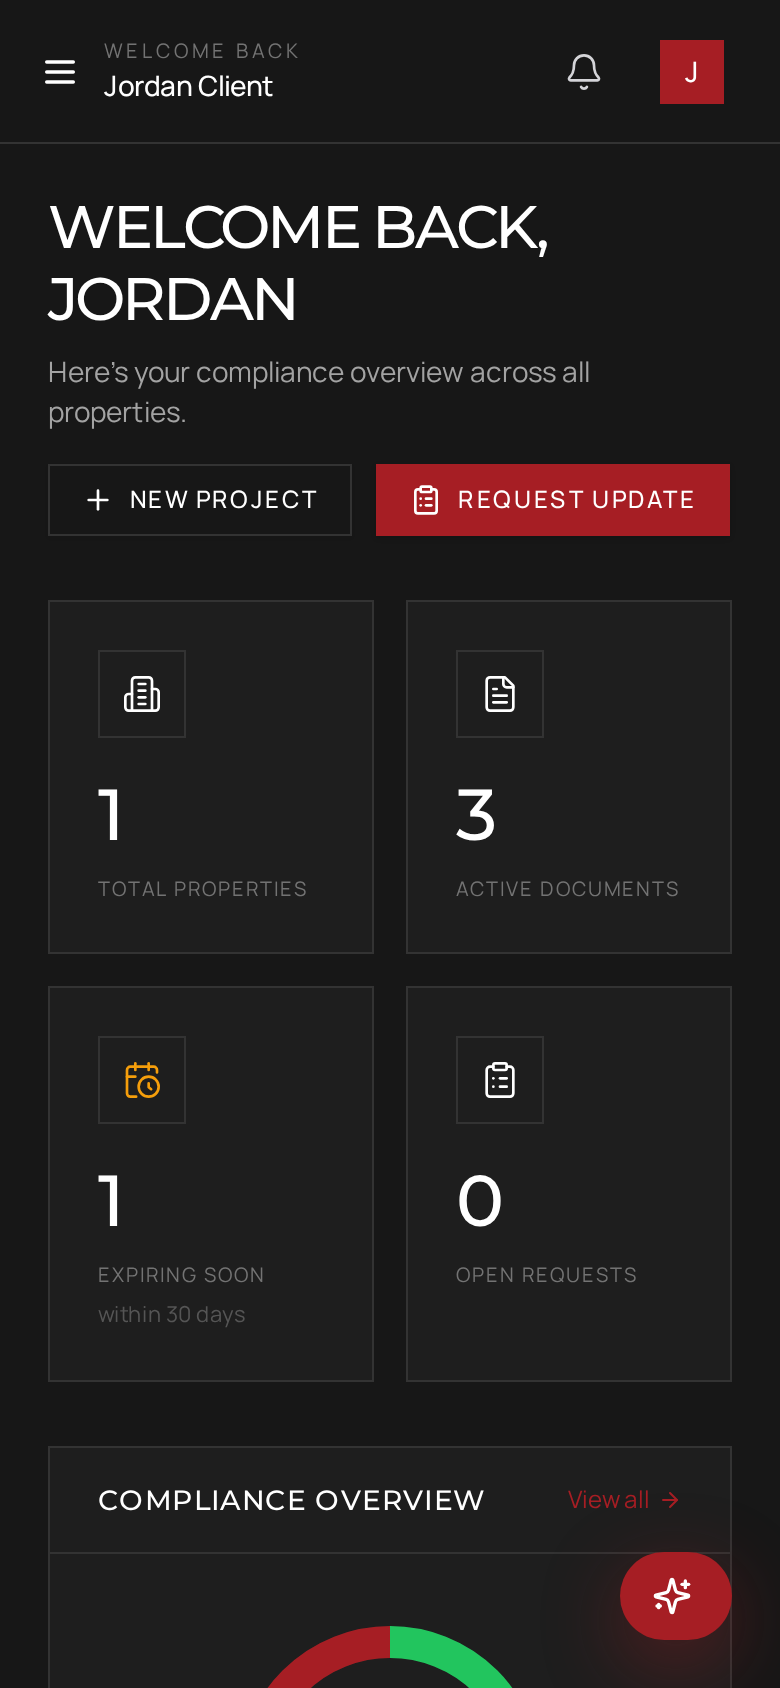Screen dimensions: 780x1688
Task: Click the New Project button
Action: pyautogui.click(x=200, y=500)
